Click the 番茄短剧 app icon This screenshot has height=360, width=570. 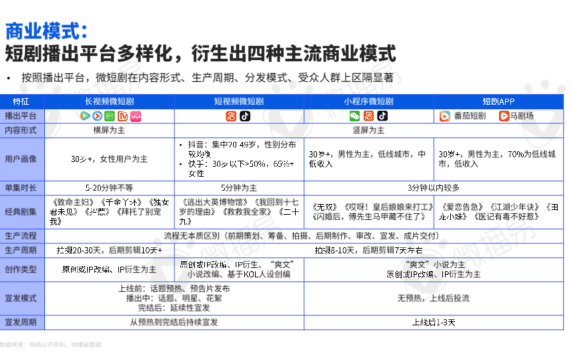click(x=445, y=116)
